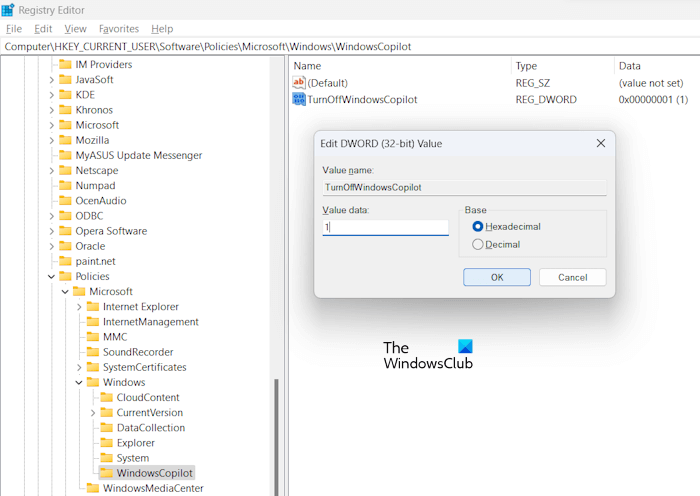700x496 pixels.
Task: Open the File menu
Action: [x=14, y=29]
